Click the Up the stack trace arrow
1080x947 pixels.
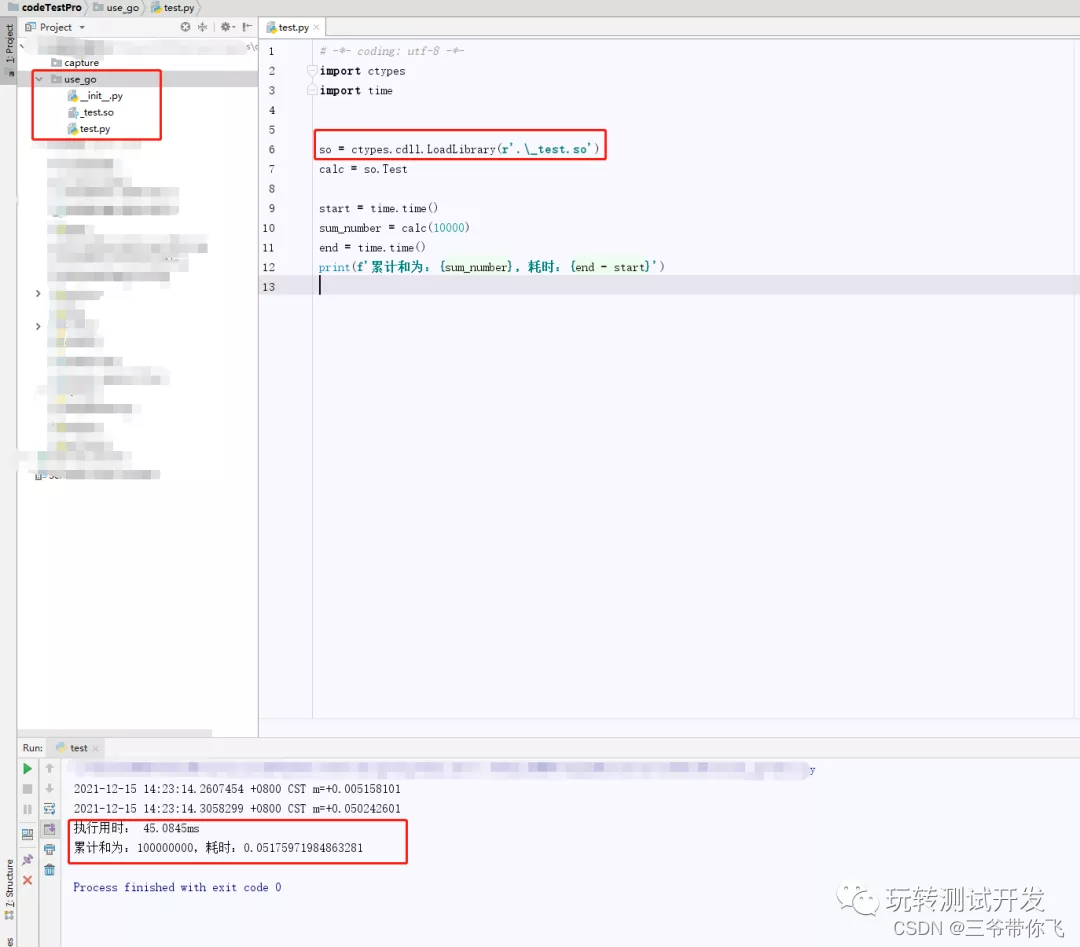[x=50, y=768]
